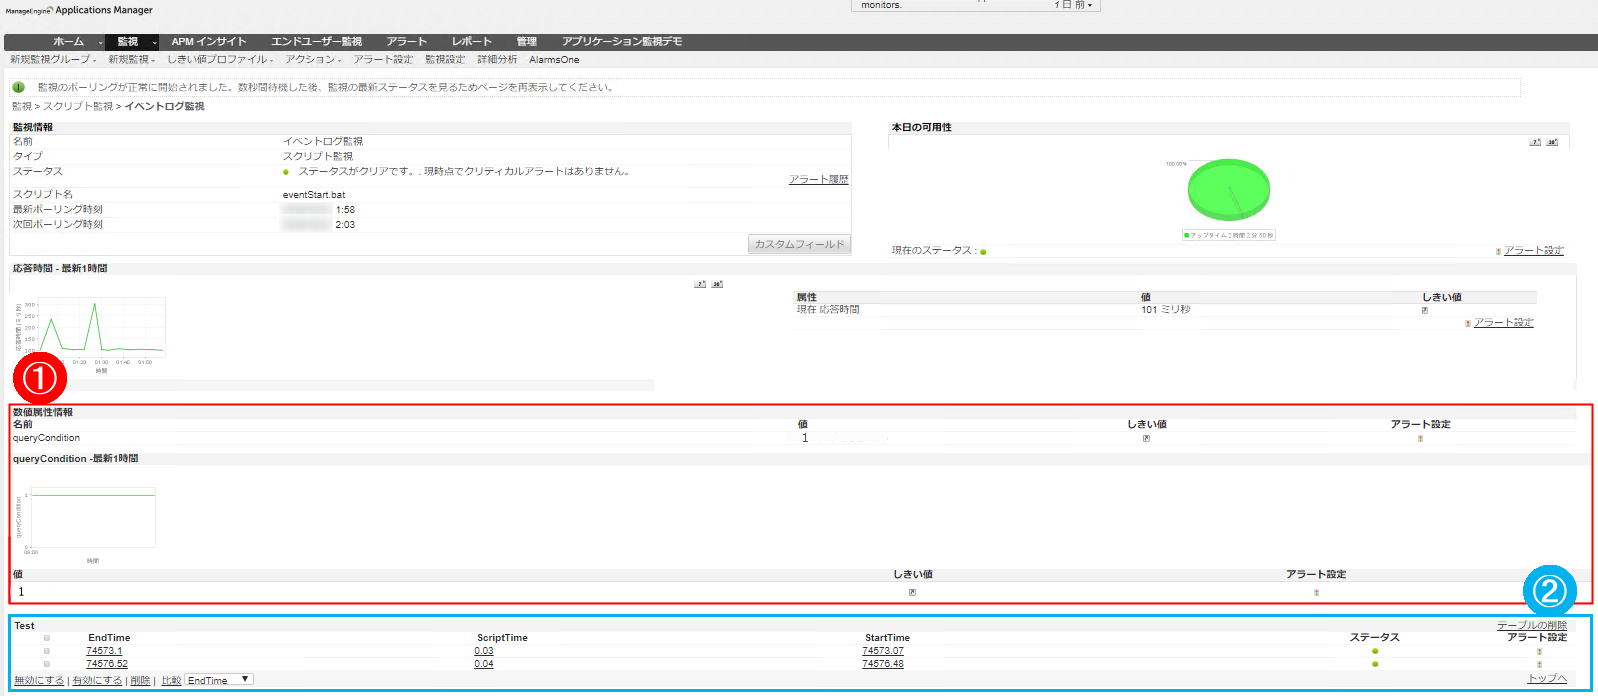Click the threshold icon in the 現在 応答時間 row

point(1425,310)
